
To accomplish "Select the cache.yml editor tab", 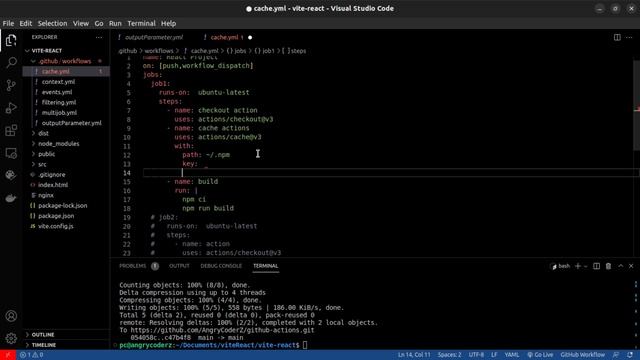I will [x=224, y=38].
